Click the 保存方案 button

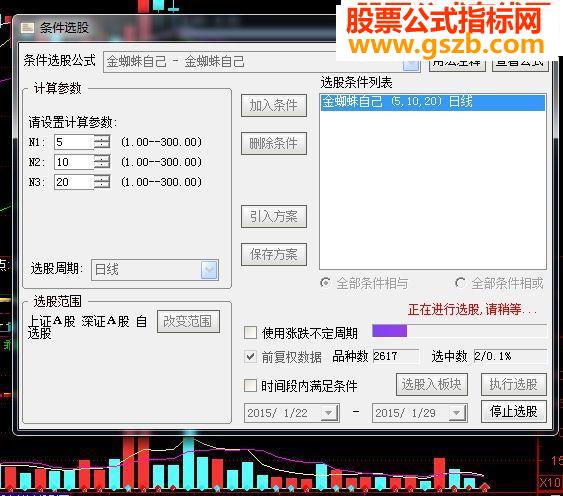click(x=274, y=254)
